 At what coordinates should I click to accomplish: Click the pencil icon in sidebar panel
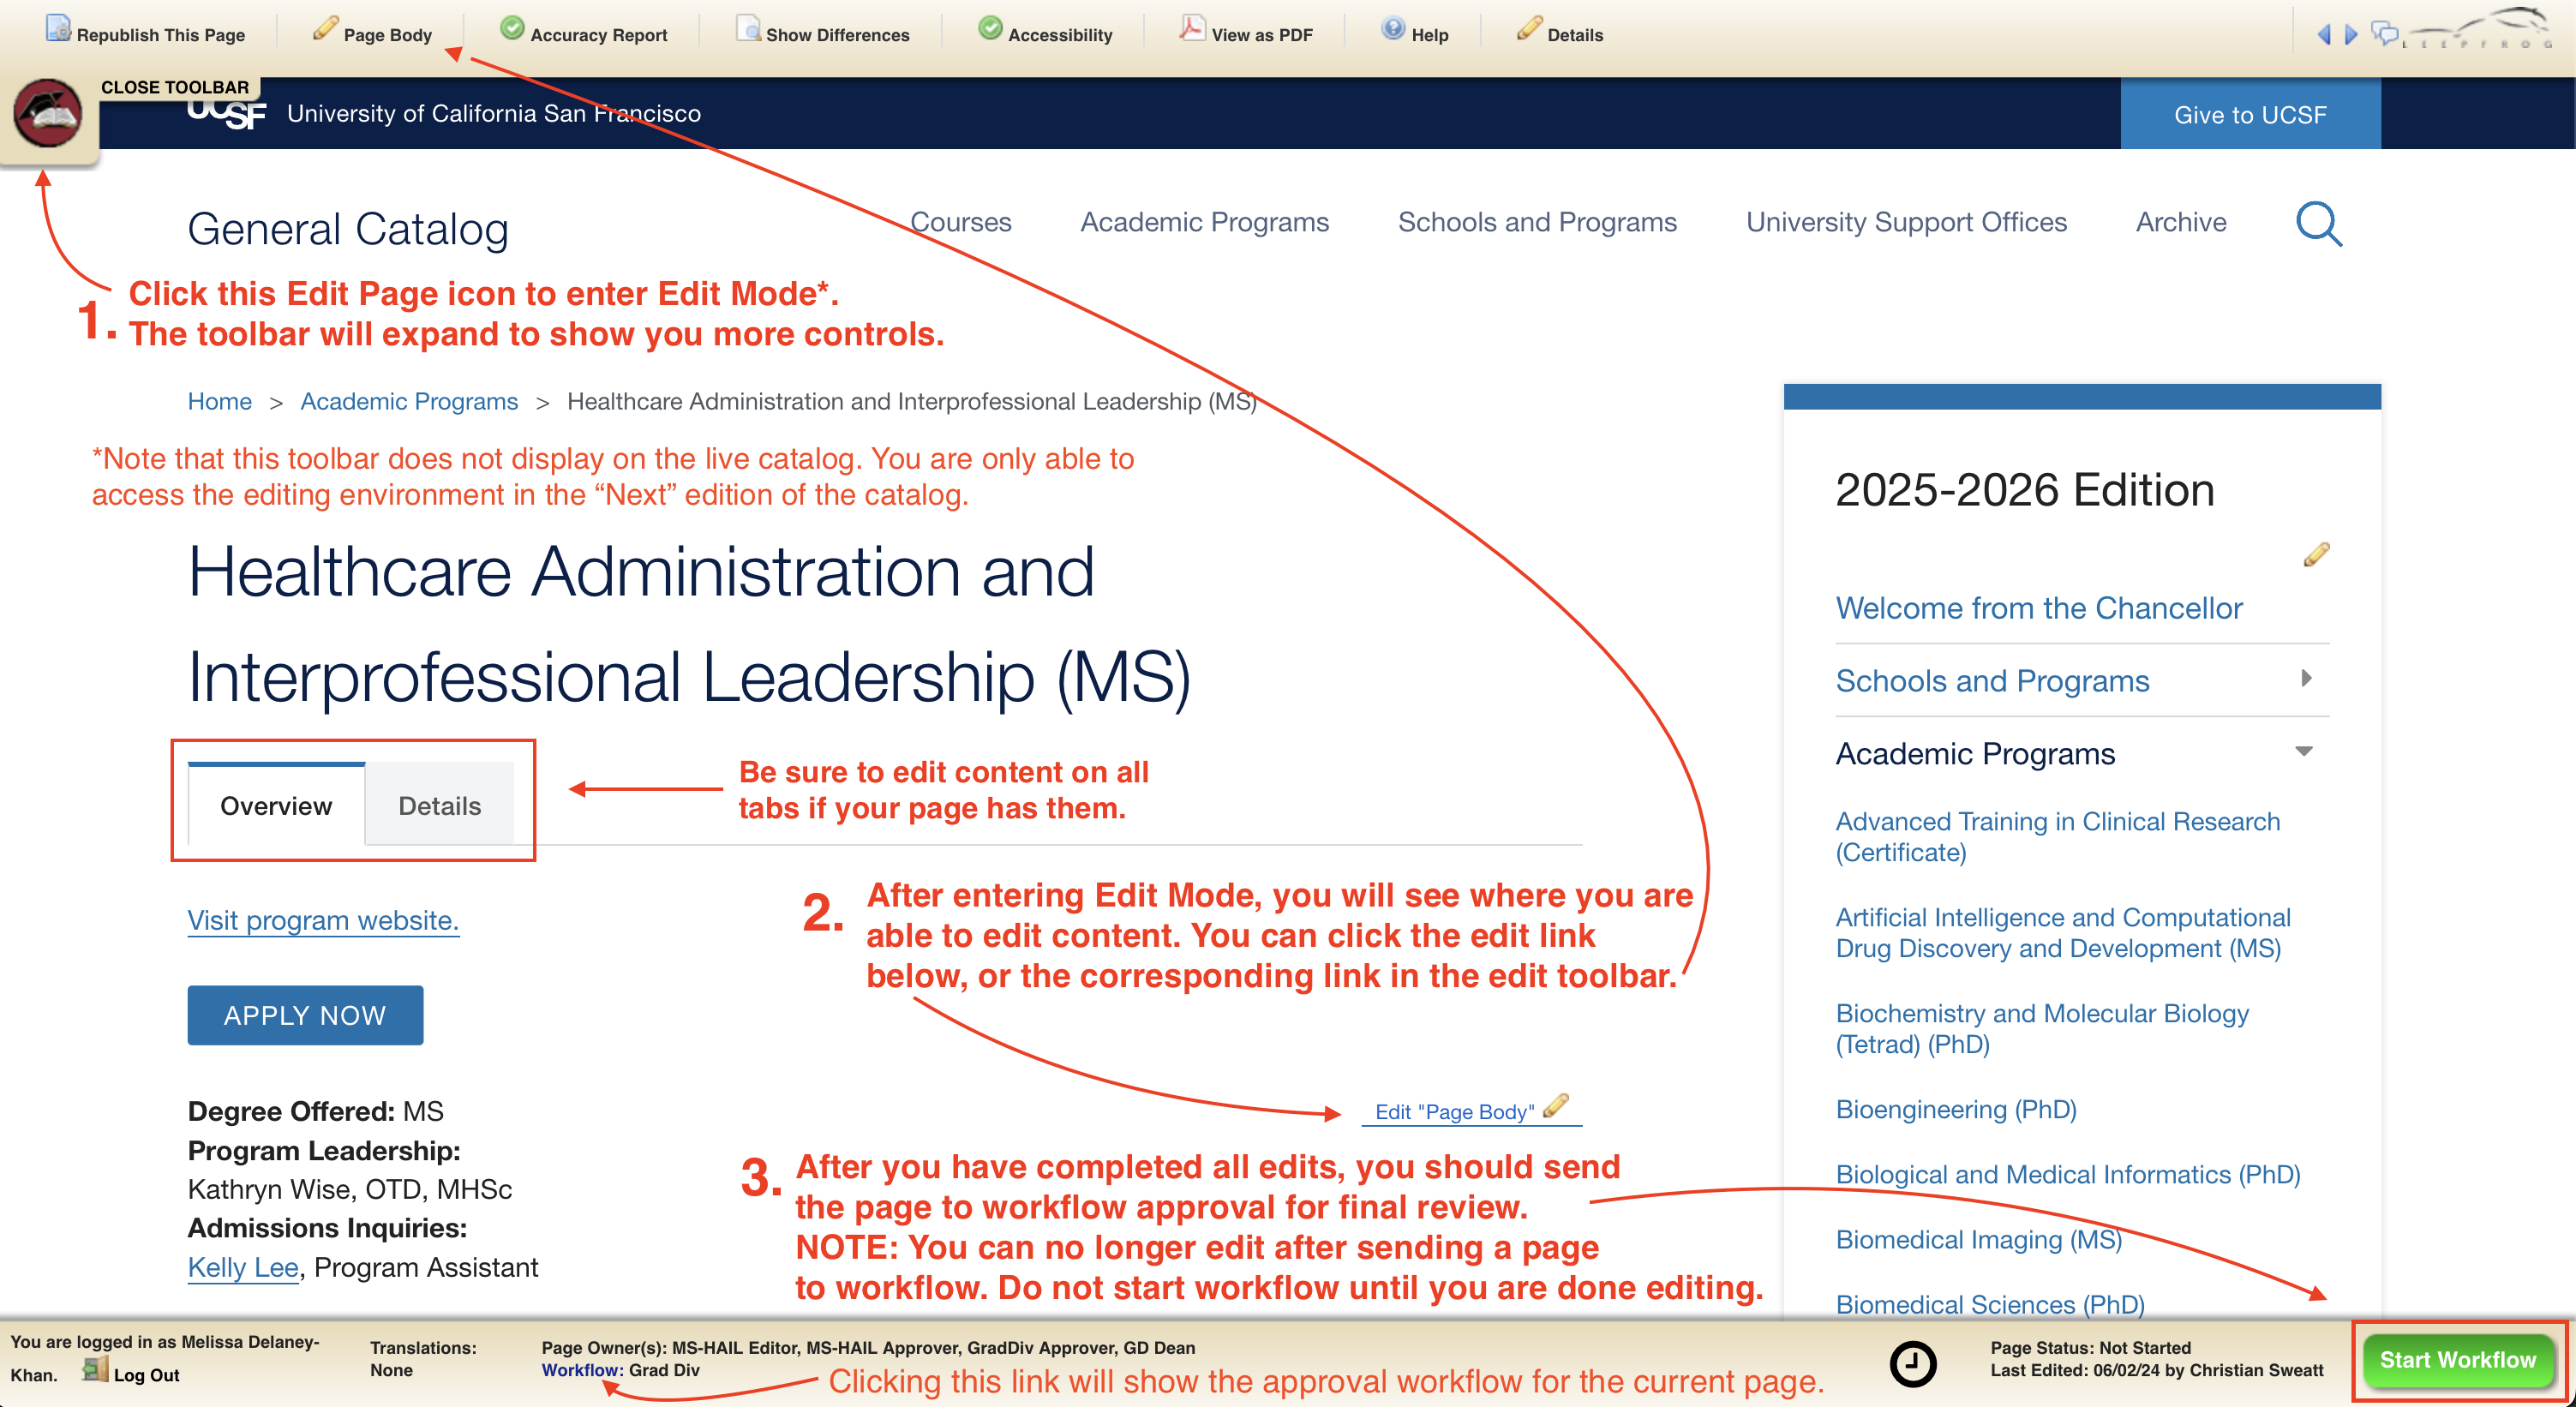coord(2316,554)
